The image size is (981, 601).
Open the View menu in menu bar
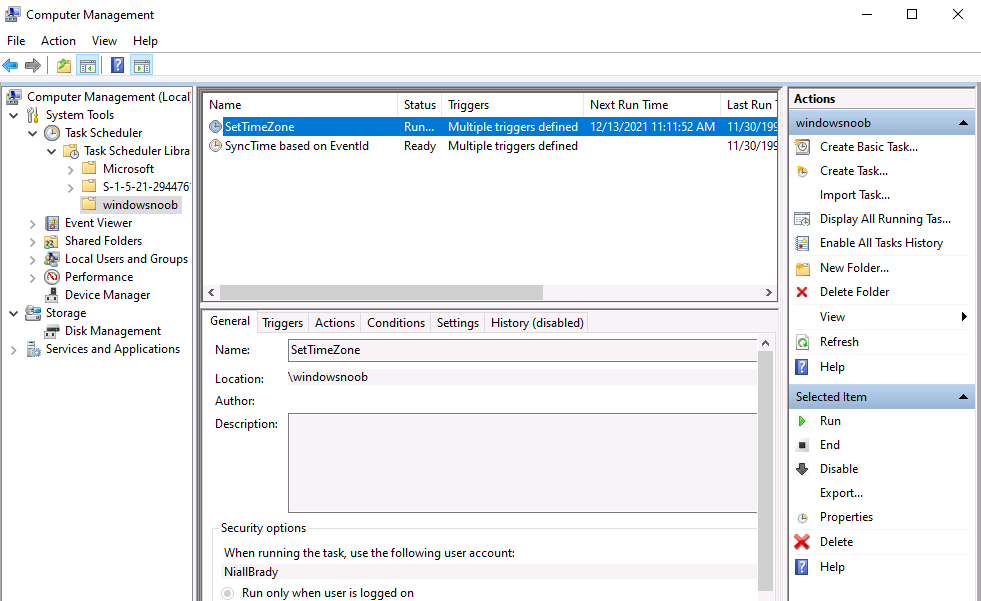click(104, 41)
